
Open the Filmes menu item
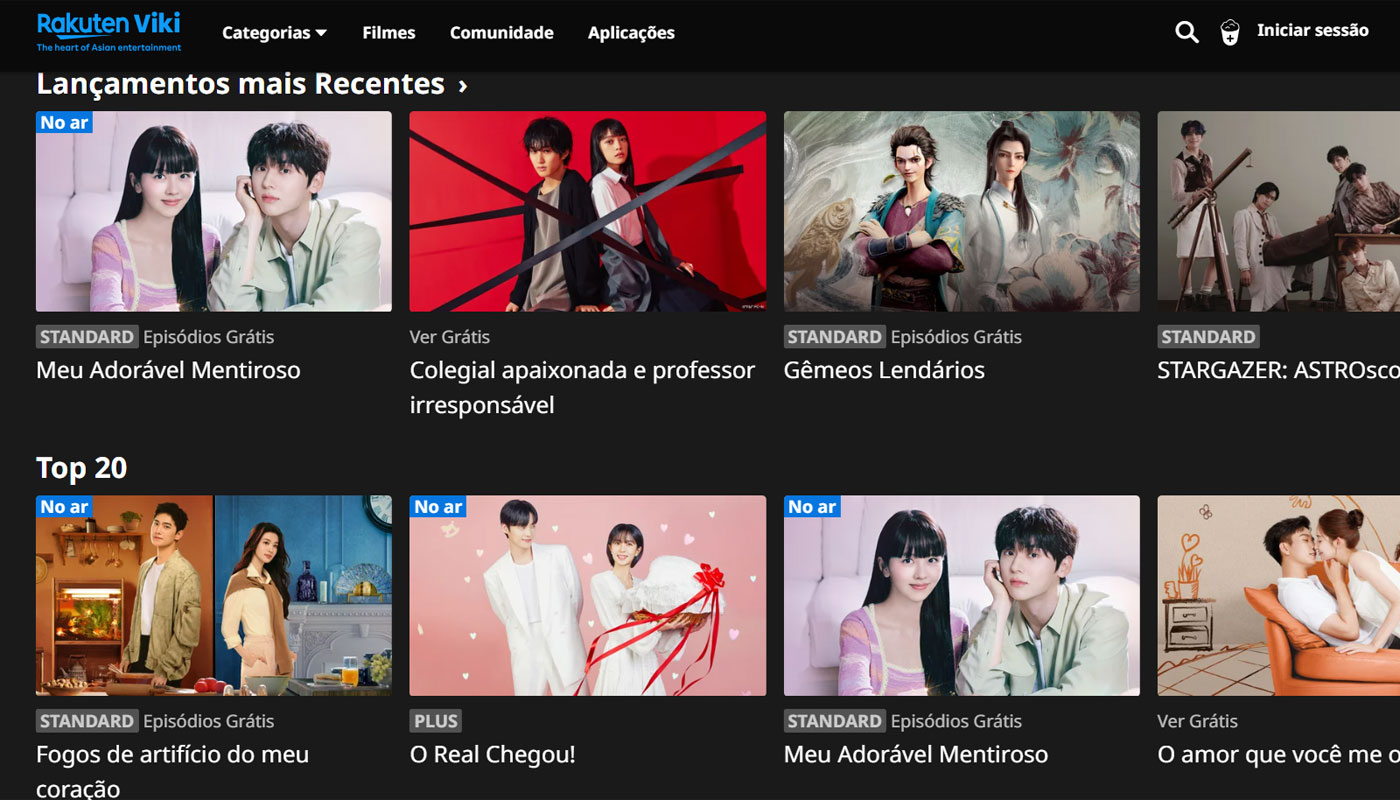pos(388,33)
